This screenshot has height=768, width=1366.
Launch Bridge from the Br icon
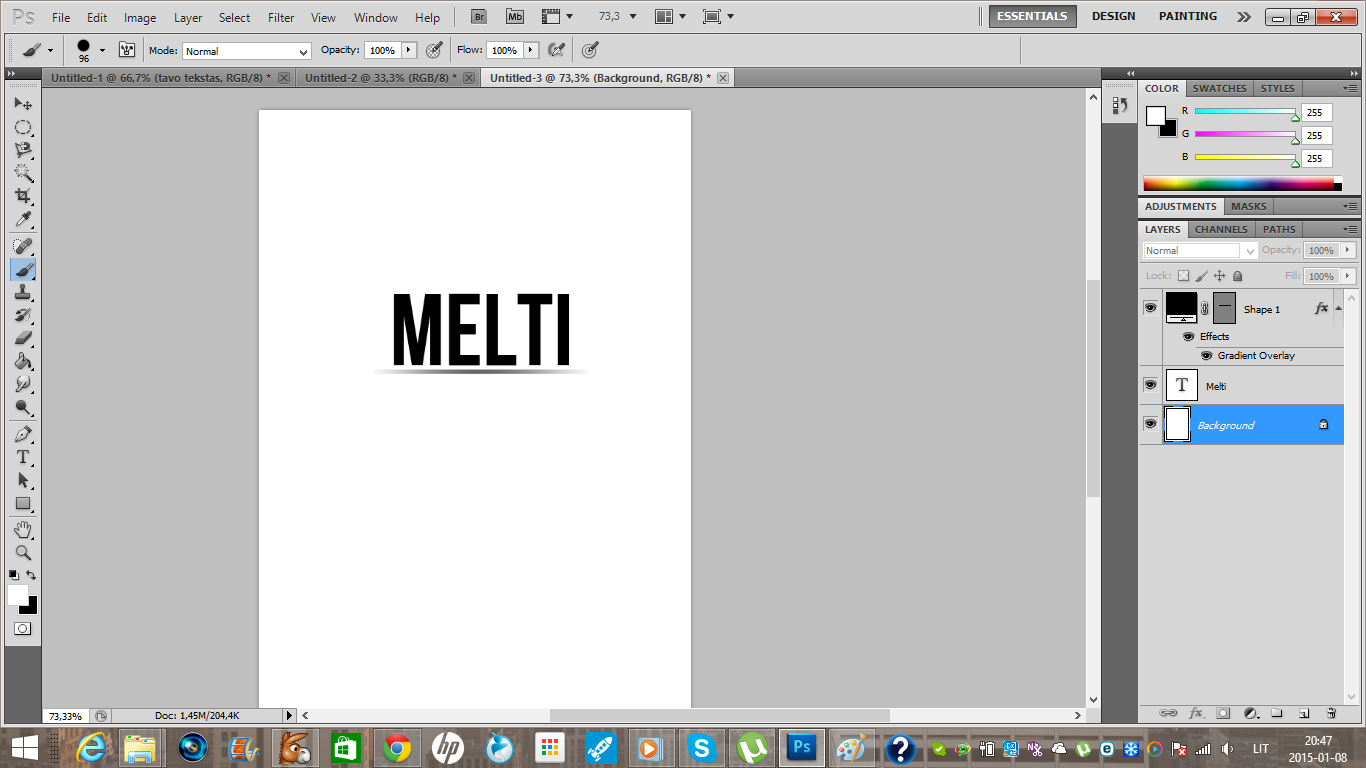pos(479,17)
